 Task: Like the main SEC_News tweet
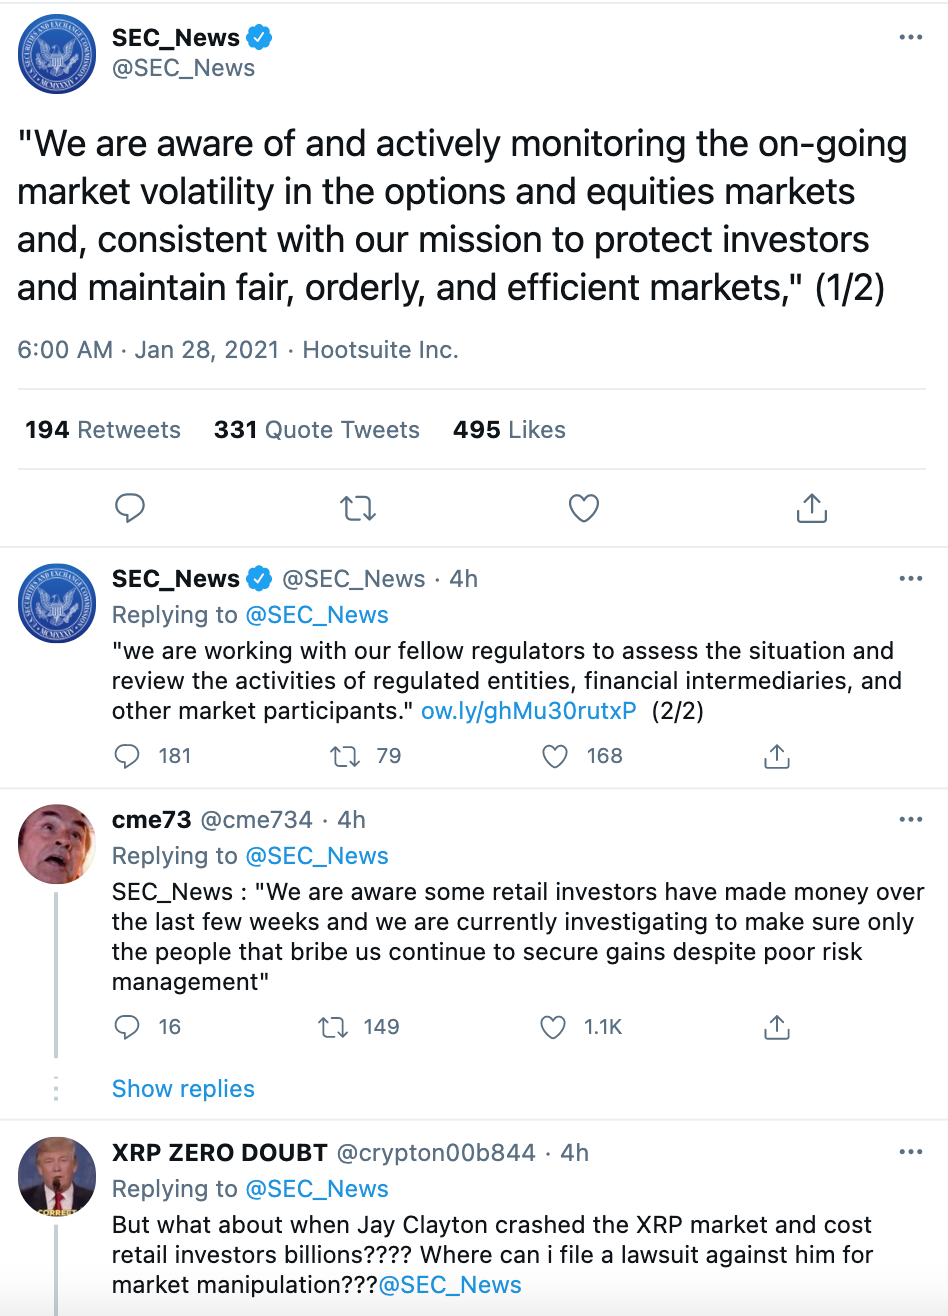pos(583,508)
